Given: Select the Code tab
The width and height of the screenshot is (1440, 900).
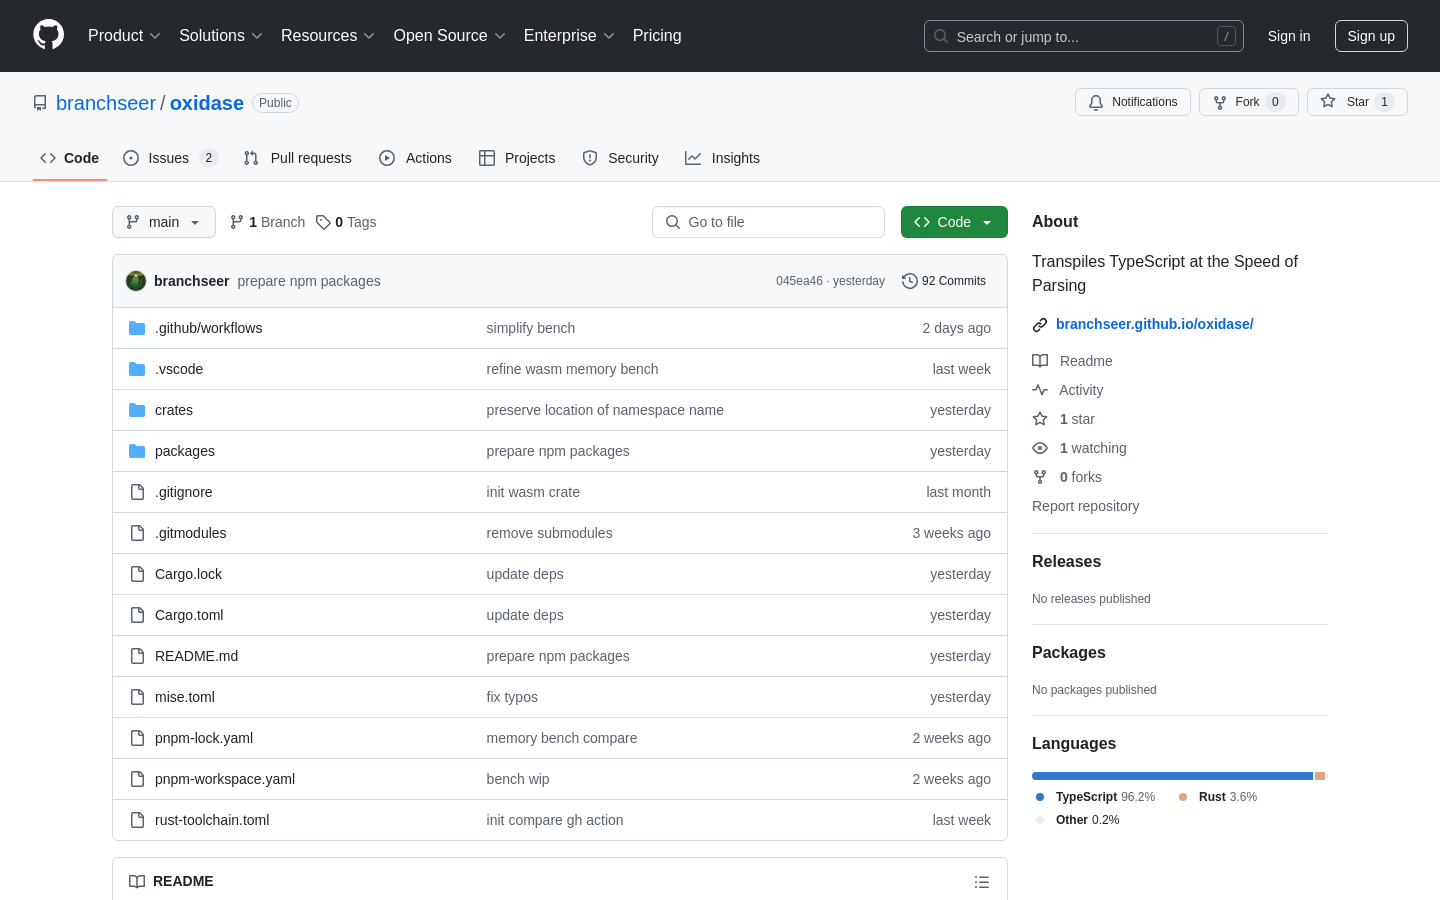Looking at the screenshot, I should 69,158.
